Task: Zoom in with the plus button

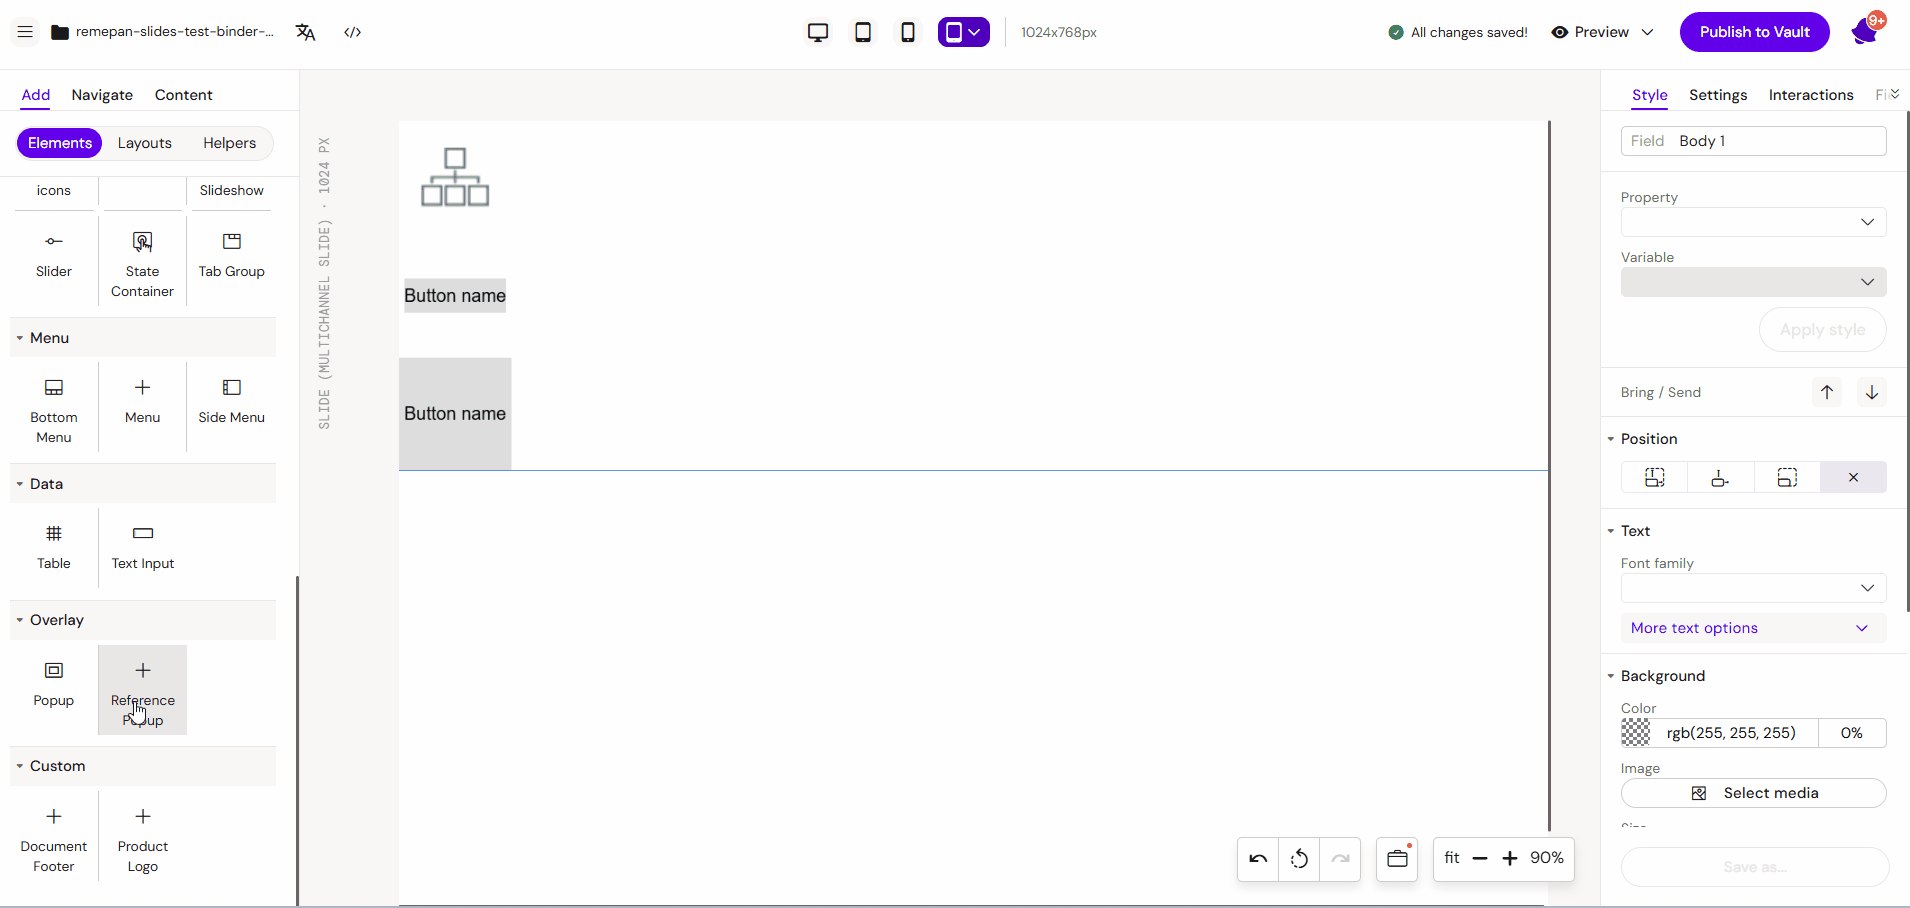Action: pyautogui.click(x=1510, y=859)
